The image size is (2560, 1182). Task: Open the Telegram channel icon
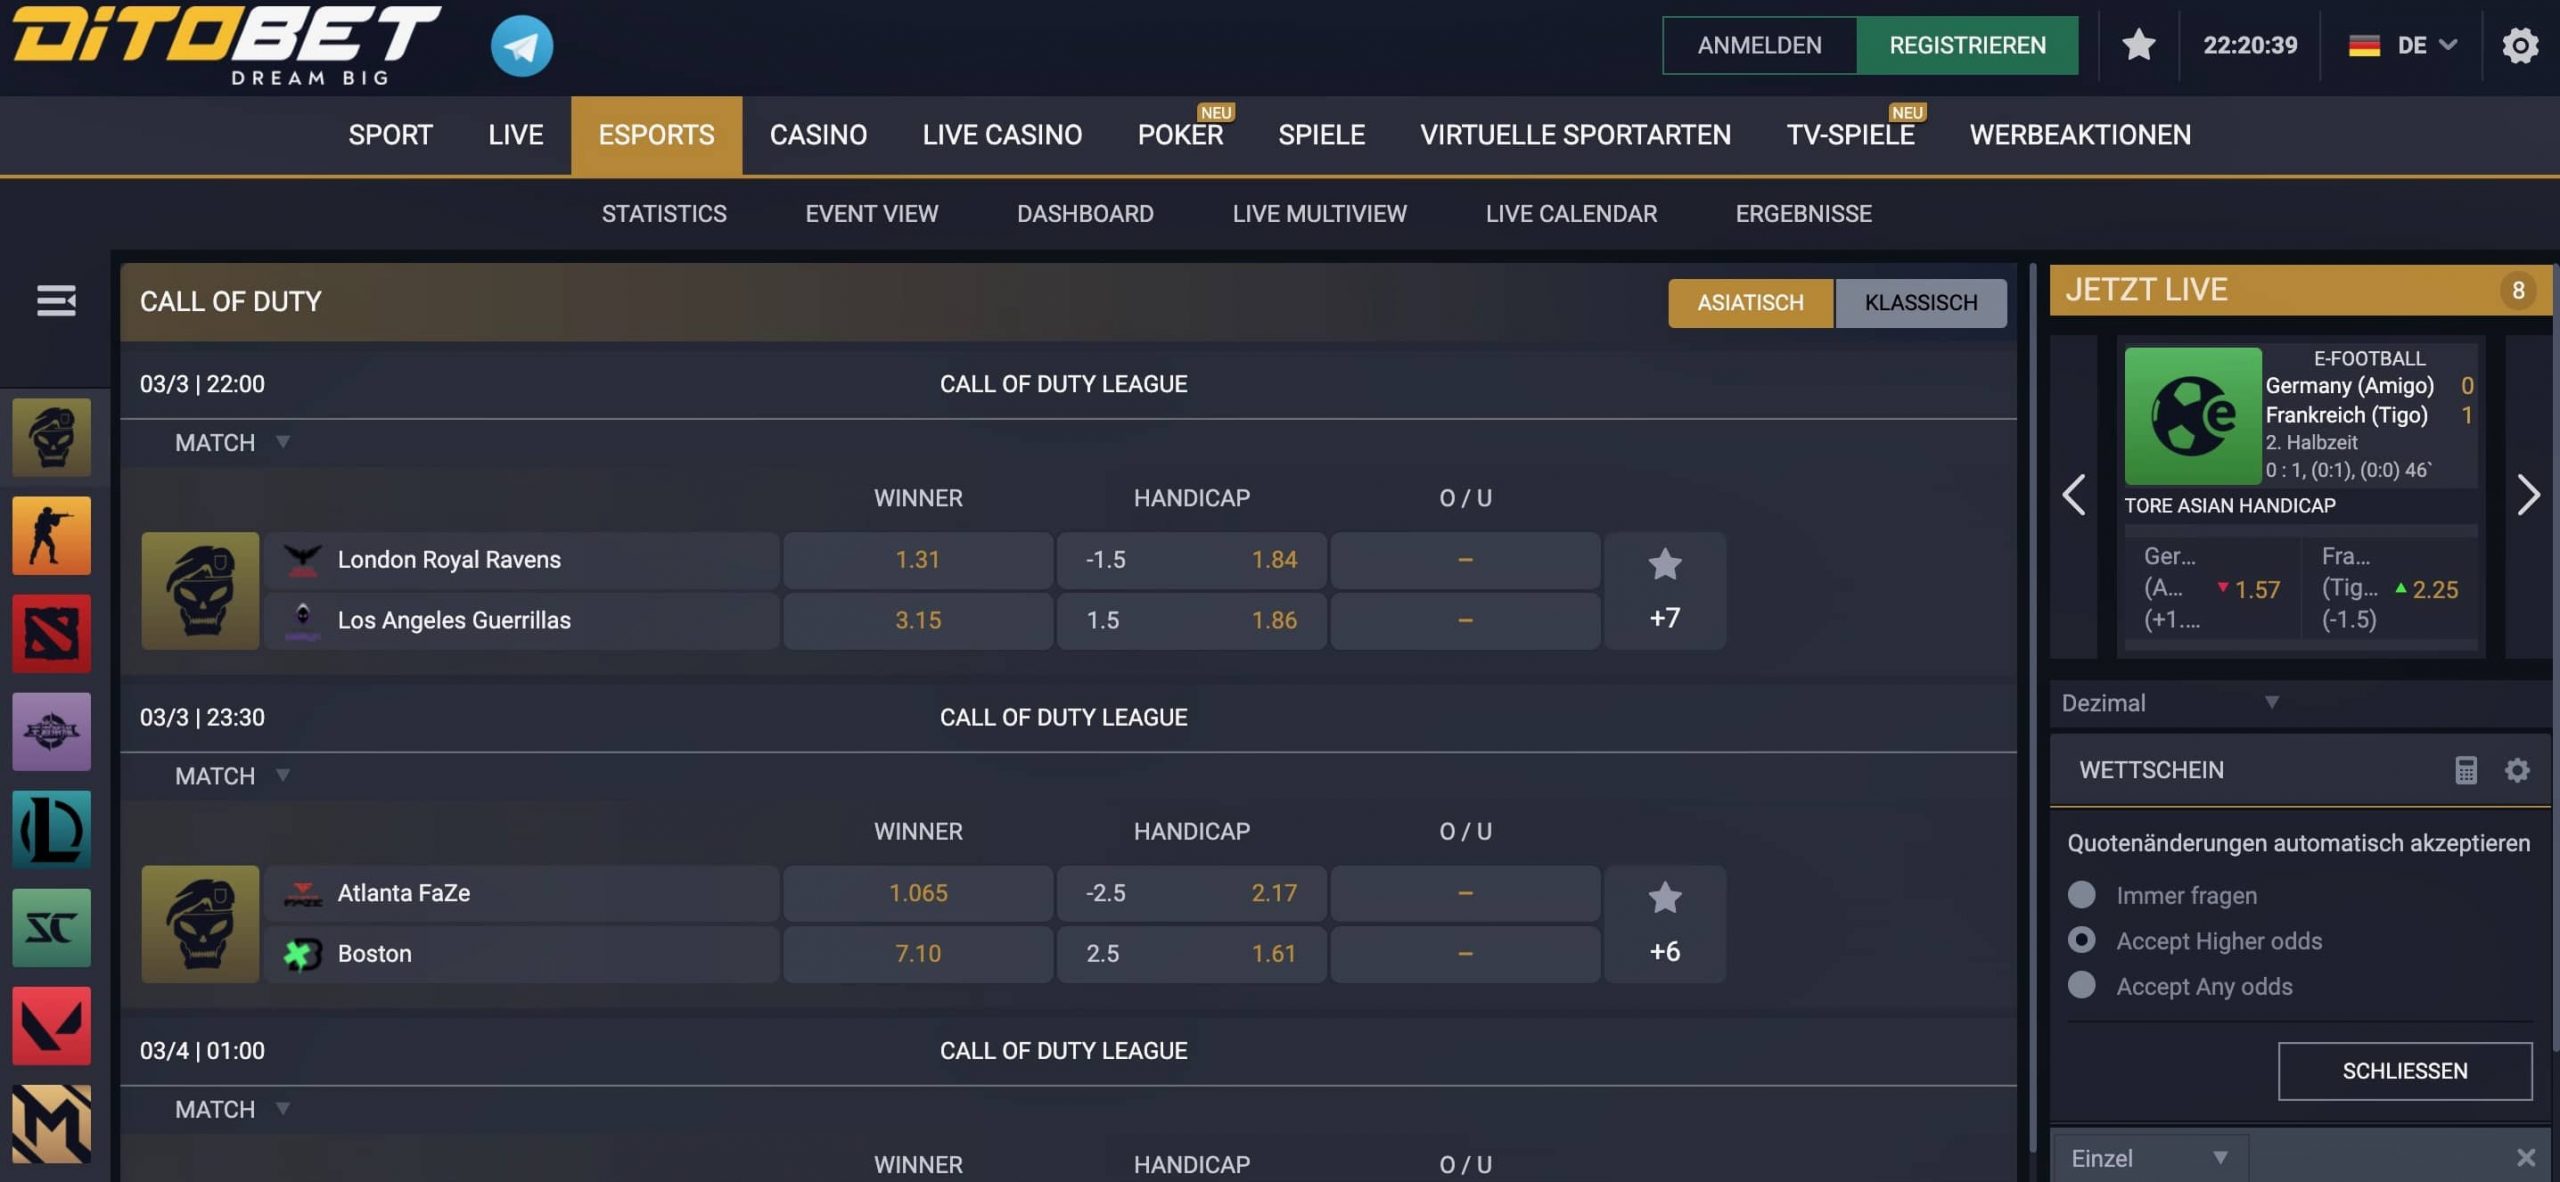[521, 45]
